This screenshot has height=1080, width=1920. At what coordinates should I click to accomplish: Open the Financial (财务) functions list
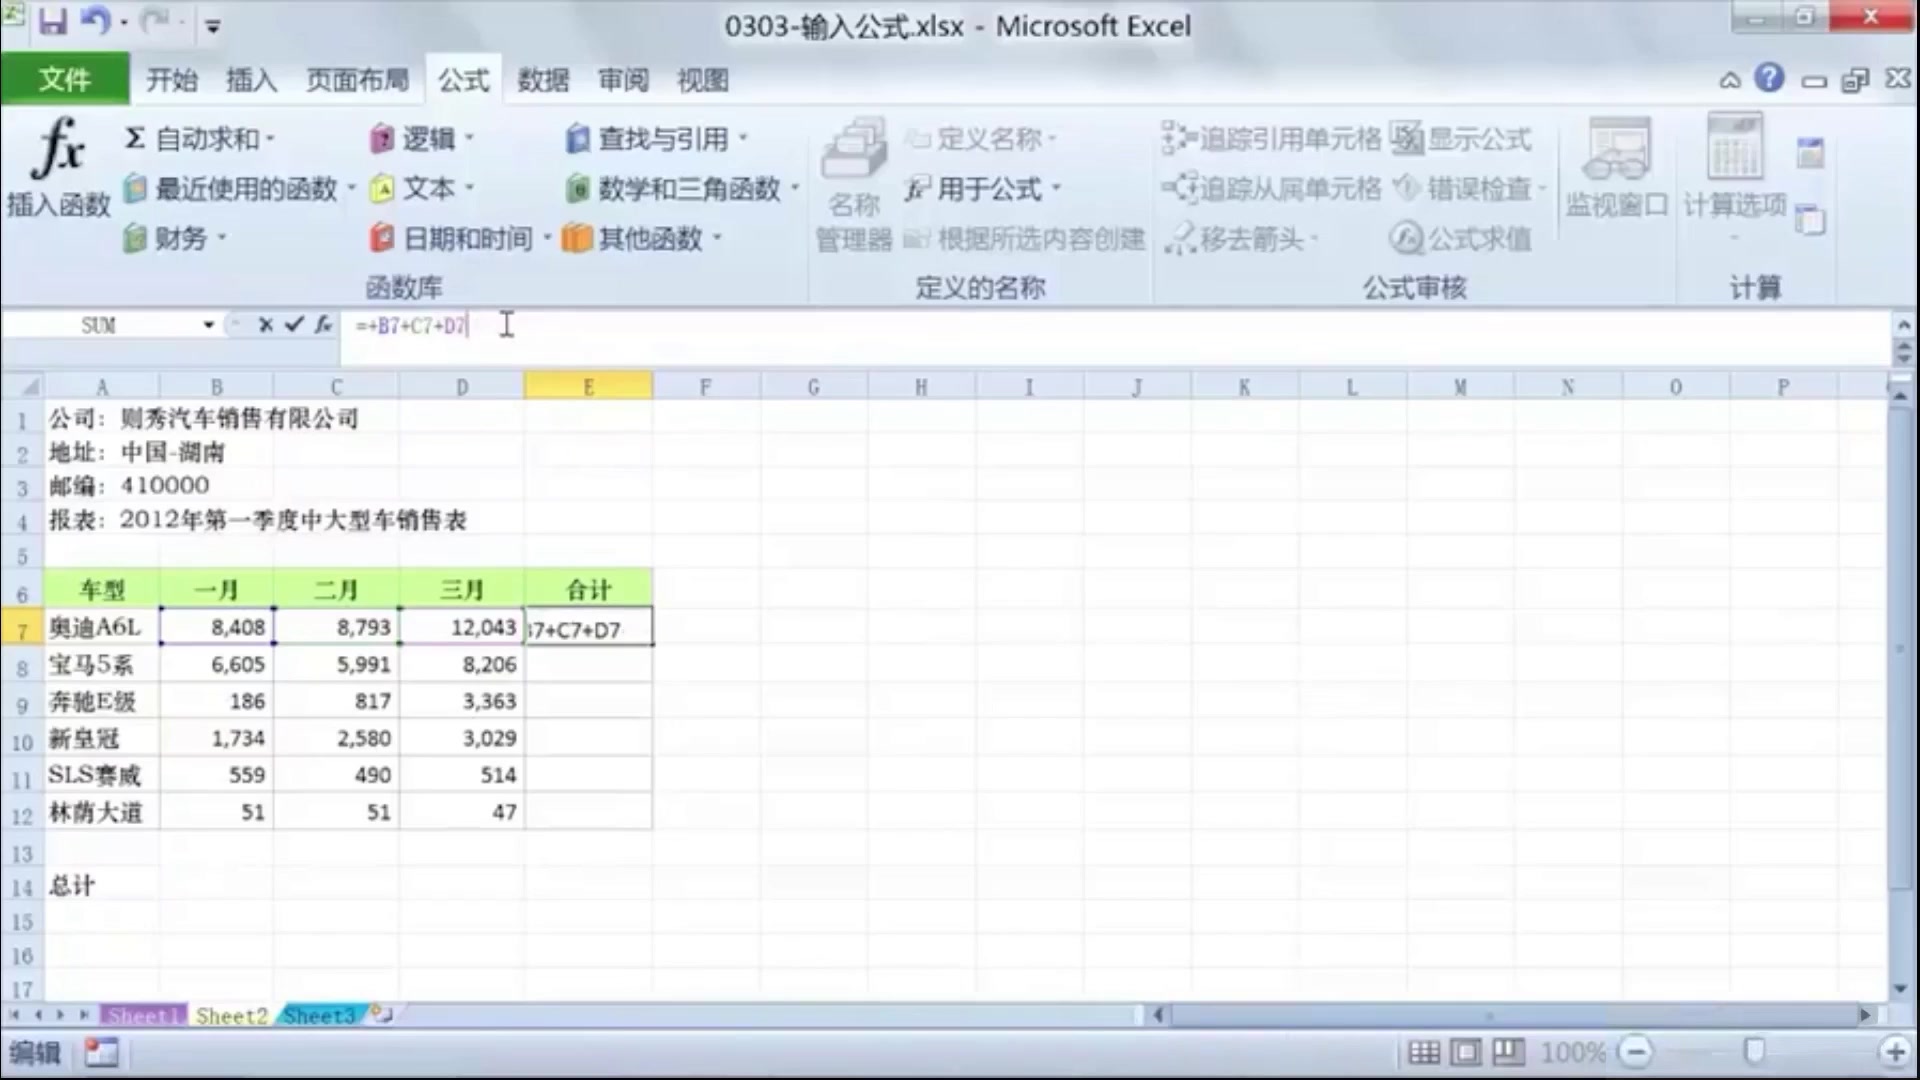pyautogui.click(x=176, y=238)
